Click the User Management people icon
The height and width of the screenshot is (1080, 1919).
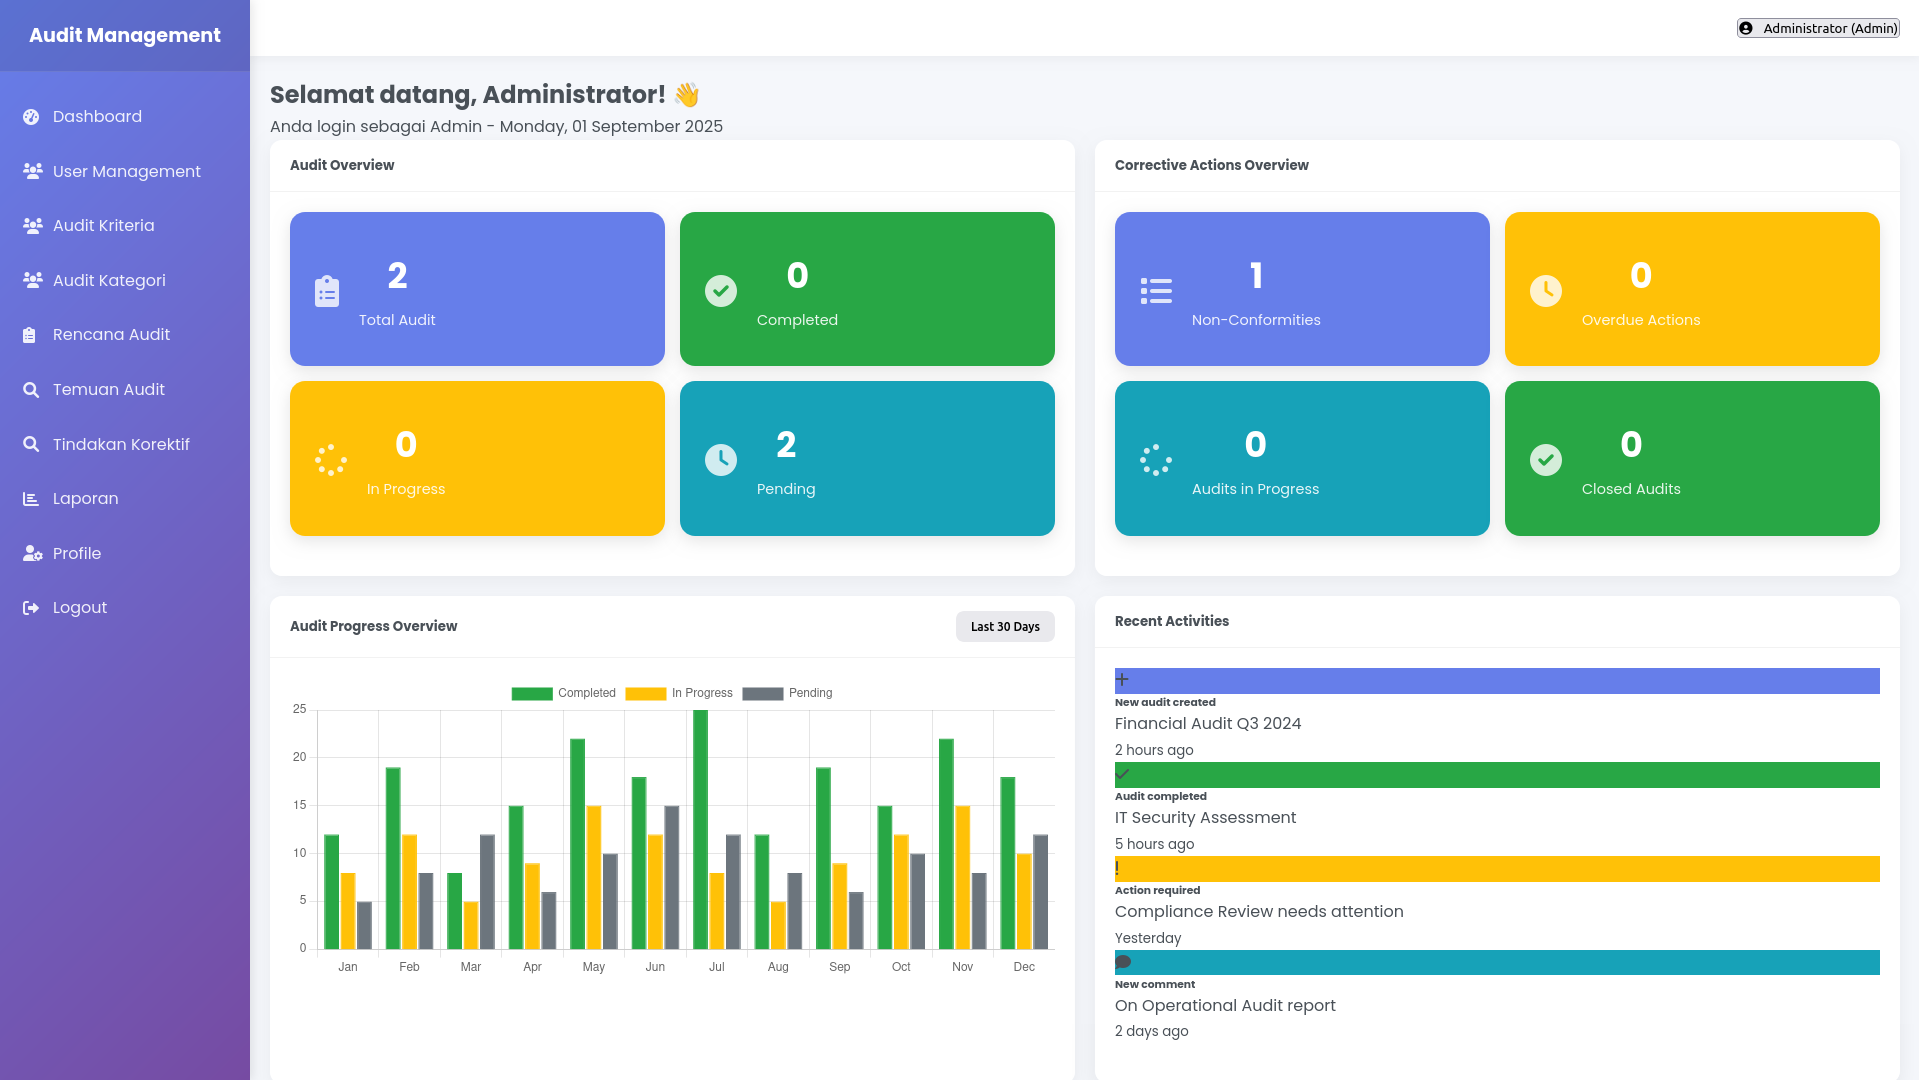[31, 171]
